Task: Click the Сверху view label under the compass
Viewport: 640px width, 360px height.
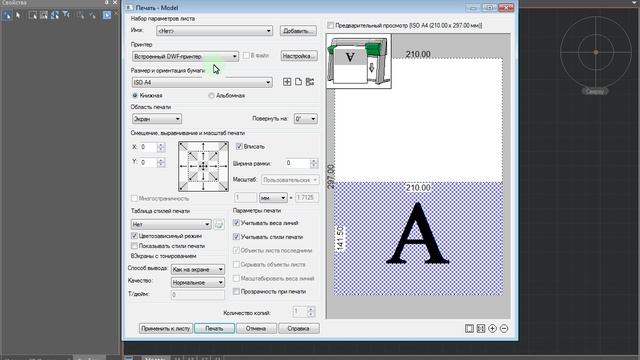Action: [595, 91]
